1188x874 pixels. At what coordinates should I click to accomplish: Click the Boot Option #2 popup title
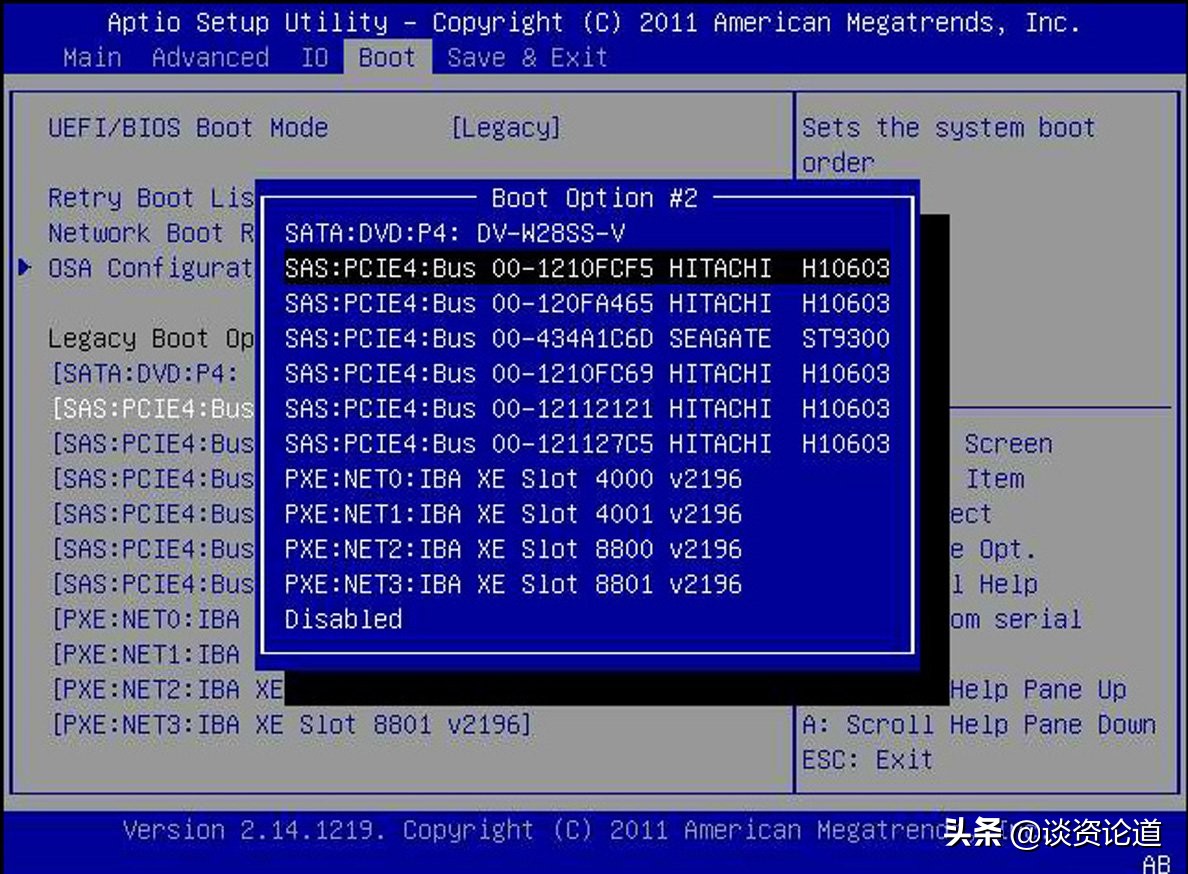[x=595, y=198]
